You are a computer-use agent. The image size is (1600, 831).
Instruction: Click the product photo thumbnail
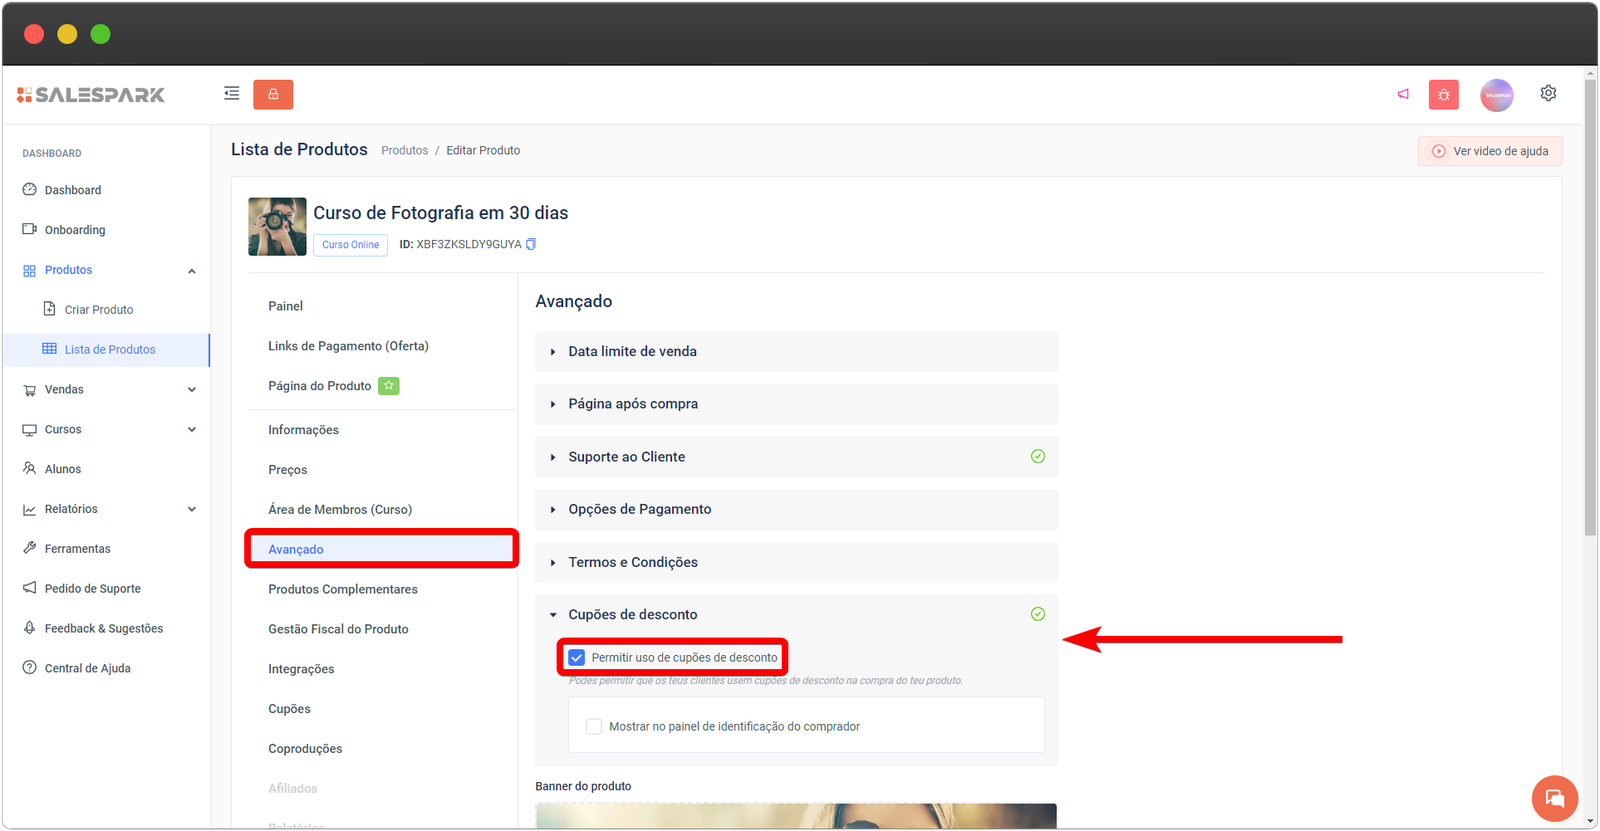(x=277, y=227)
